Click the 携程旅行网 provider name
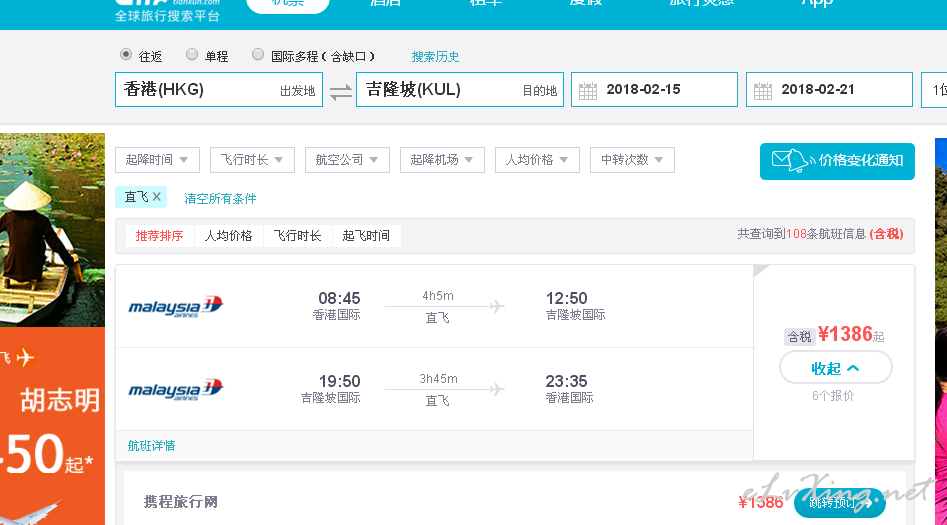Viewport: 947px width, 525px height. [x=181, y=502]
